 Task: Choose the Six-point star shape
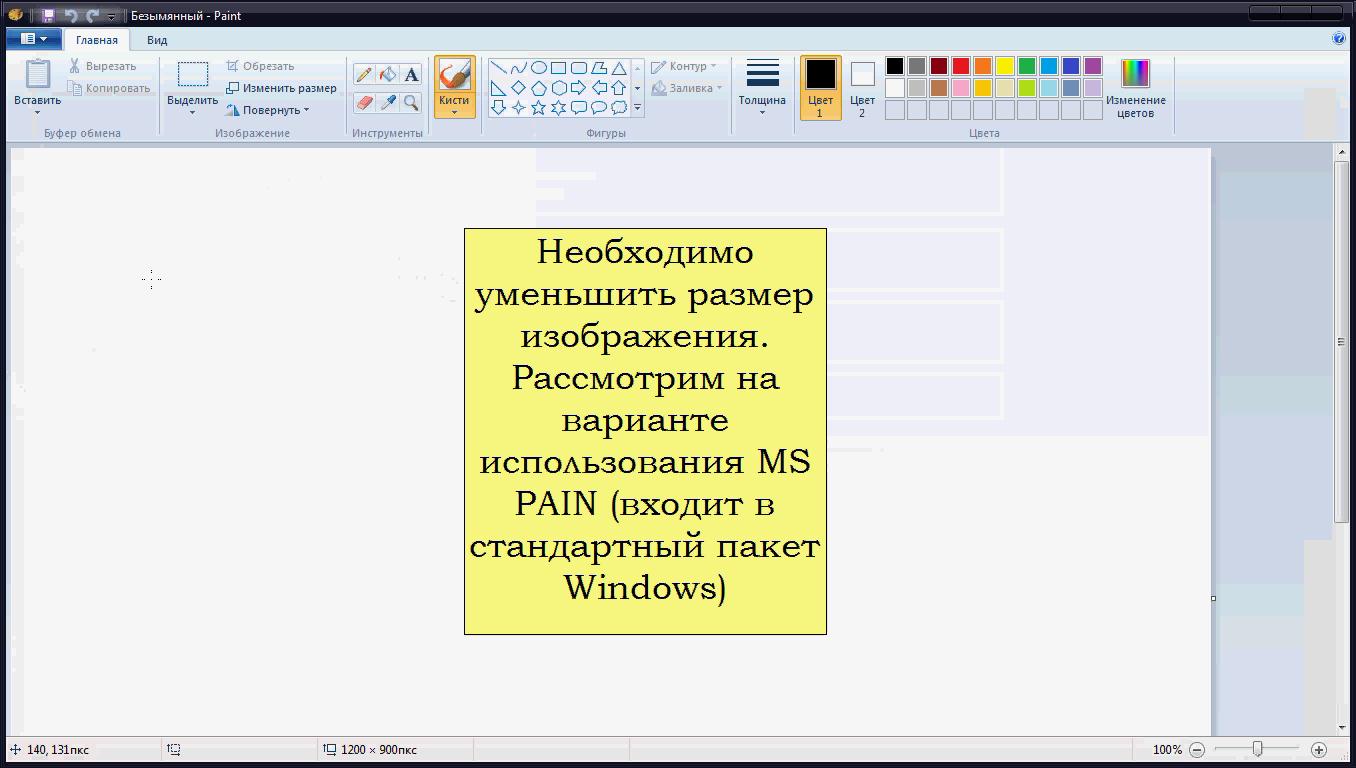point(558,107)
